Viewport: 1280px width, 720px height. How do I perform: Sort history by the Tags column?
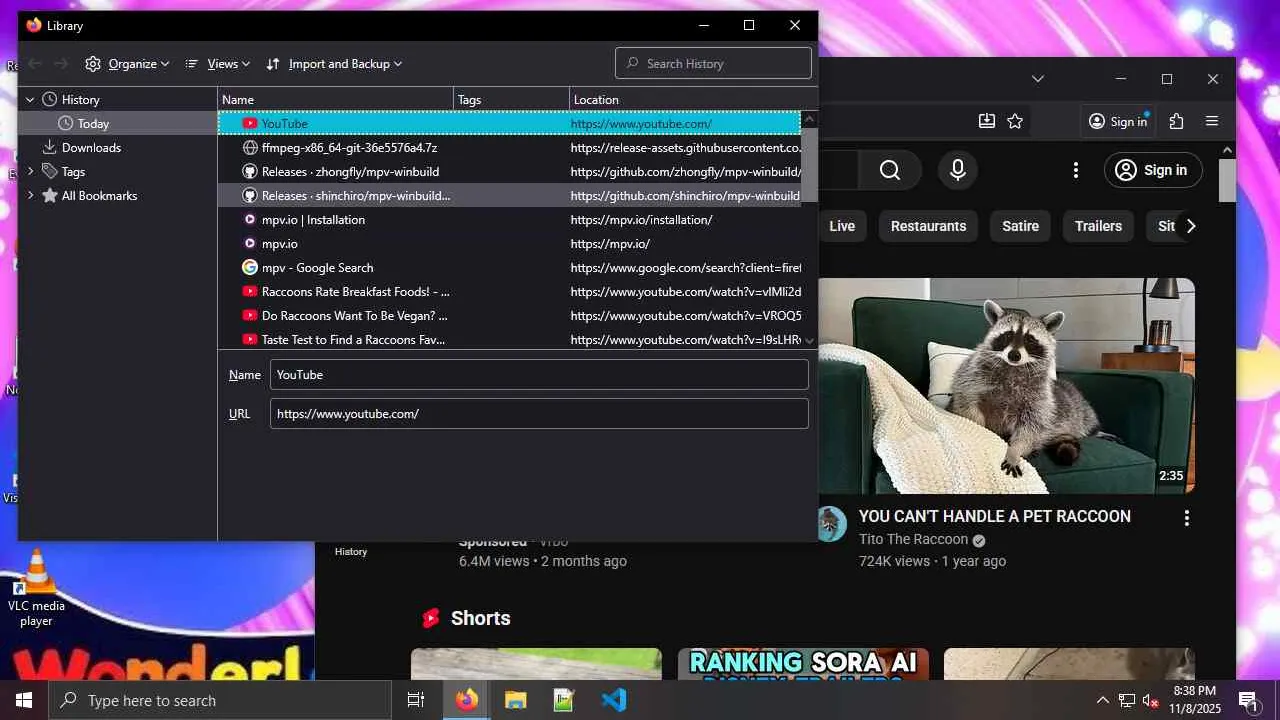511,100
